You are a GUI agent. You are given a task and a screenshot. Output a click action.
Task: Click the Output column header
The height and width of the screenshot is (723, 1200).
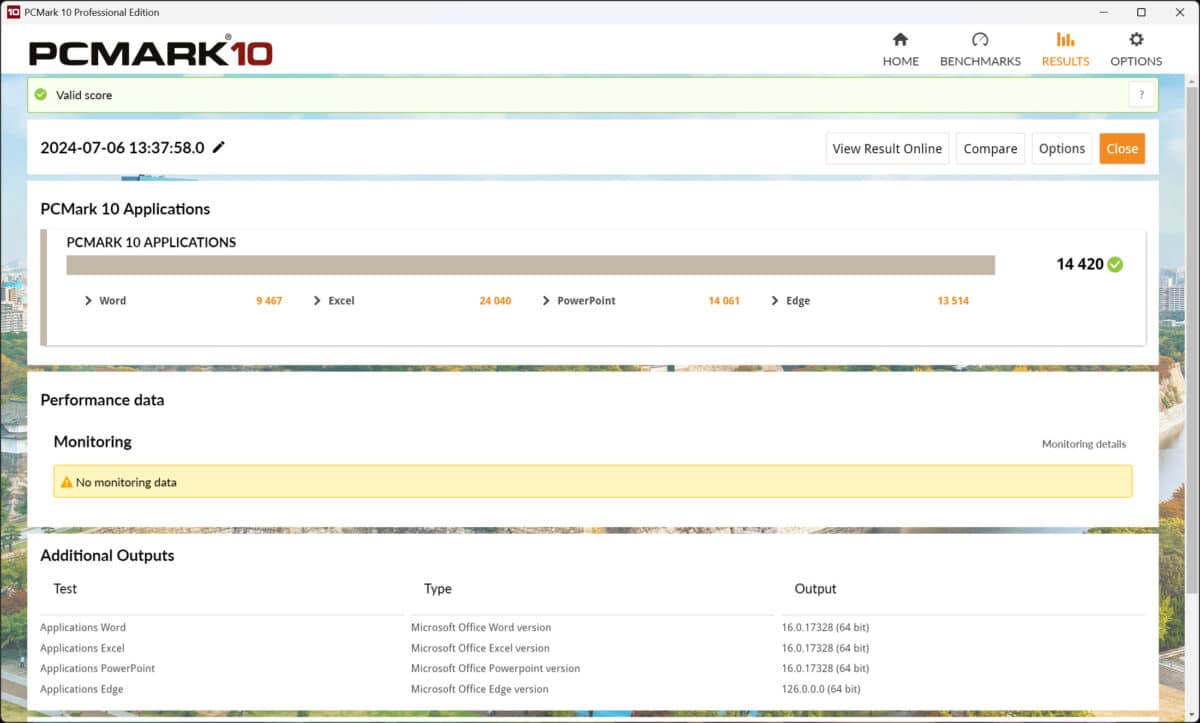(816, 589)
